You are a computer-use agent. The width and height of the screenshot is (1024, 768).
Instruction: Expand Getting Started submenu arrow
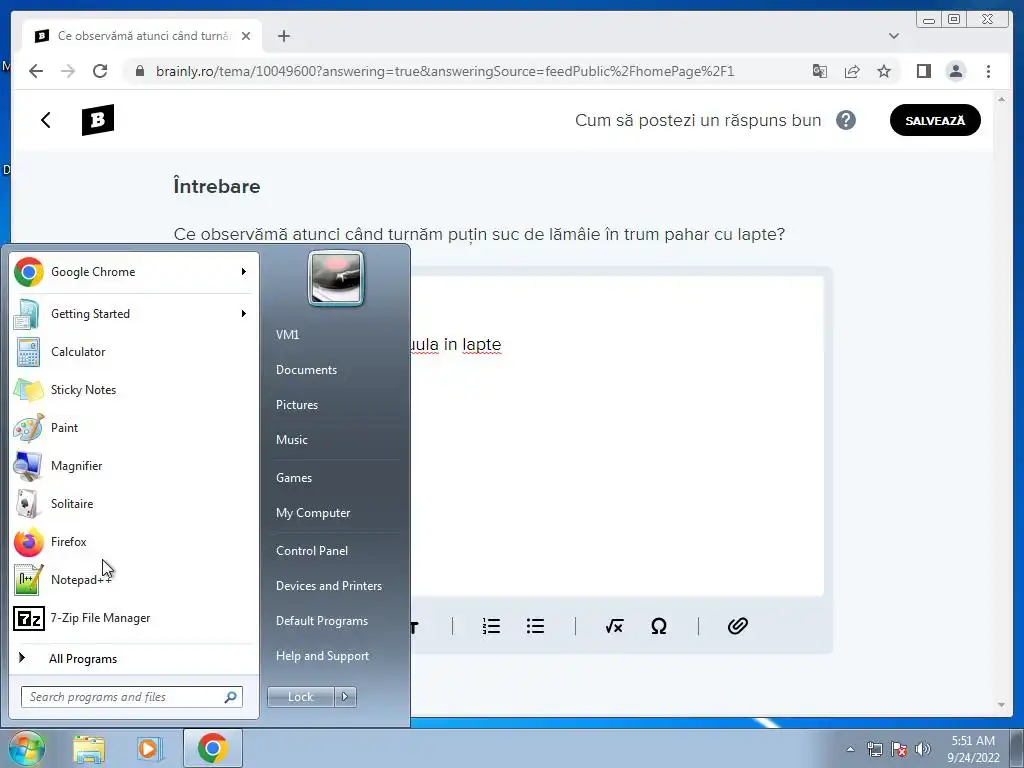click(244, 314)
